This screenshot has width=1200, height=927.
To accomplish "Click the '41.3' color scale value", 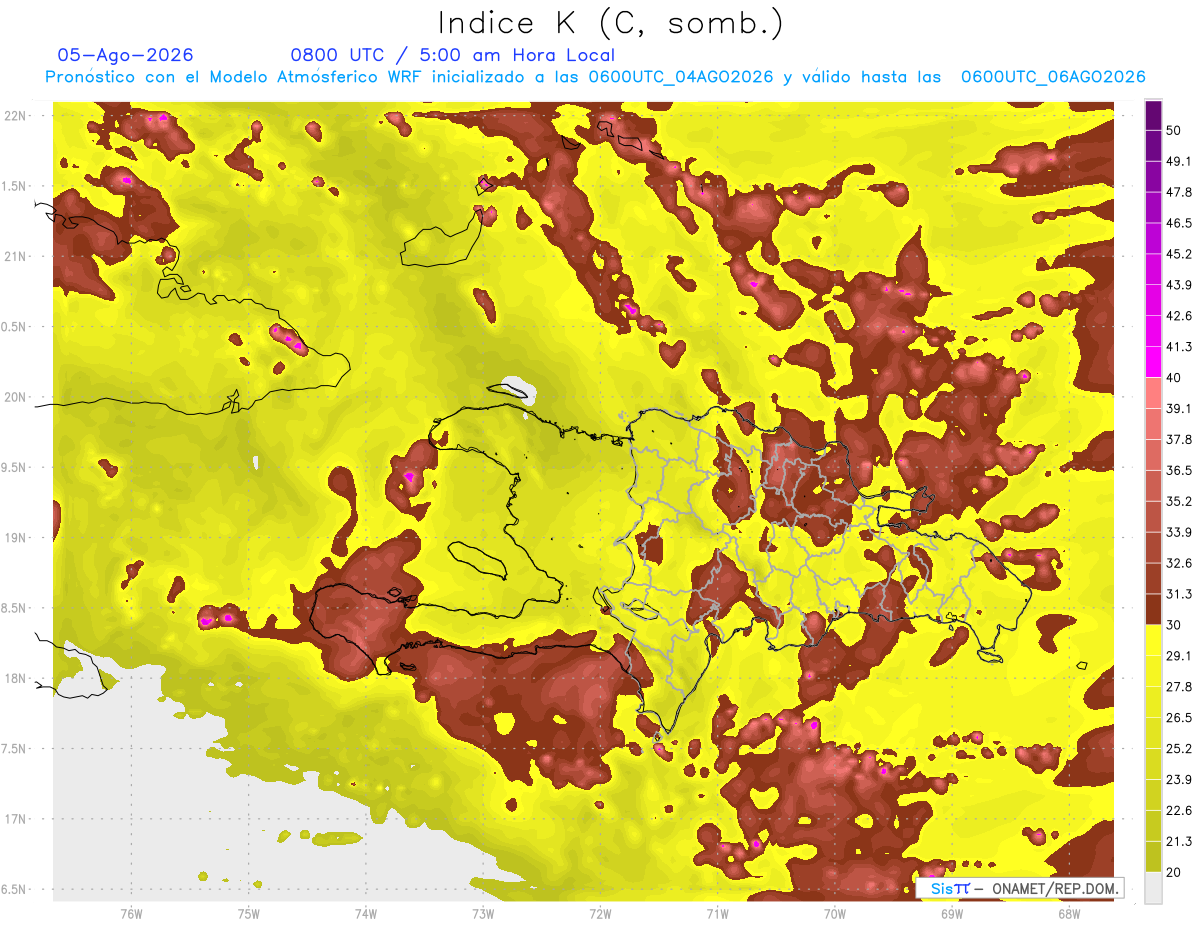I will click(x=1178, y=347).
